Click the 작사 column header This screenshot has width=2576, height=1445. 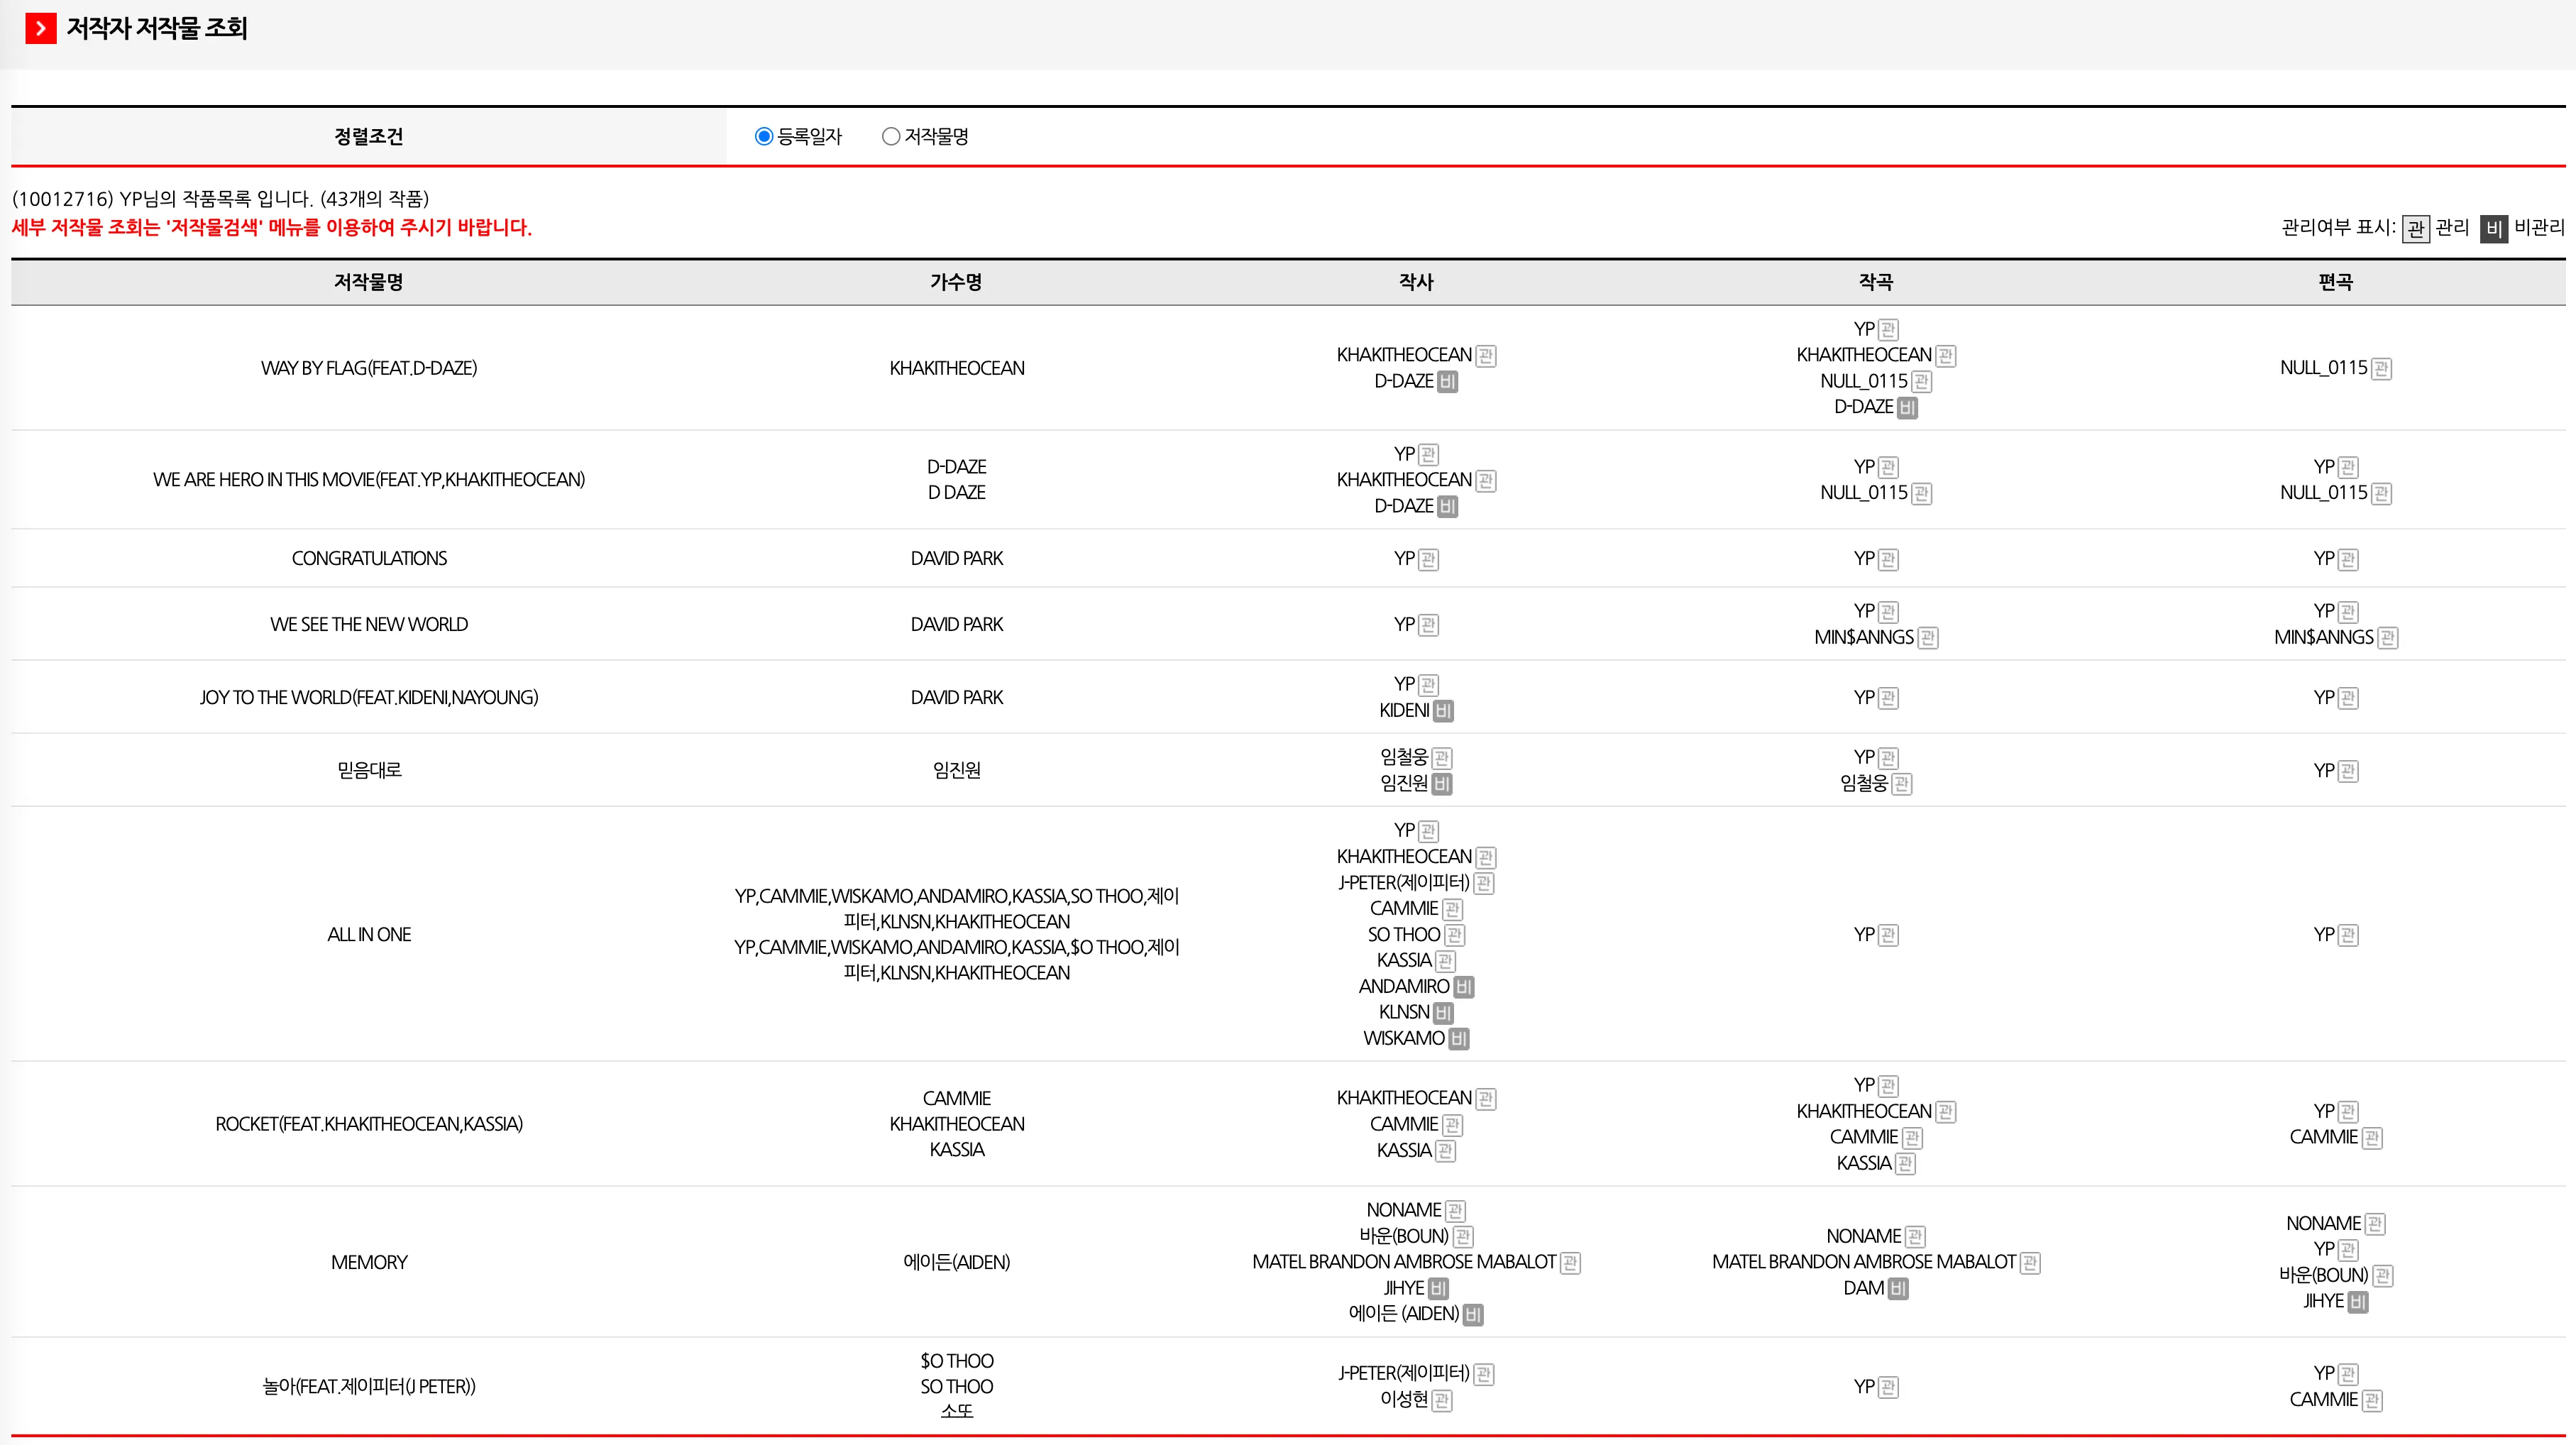(x=1415, y=282)
